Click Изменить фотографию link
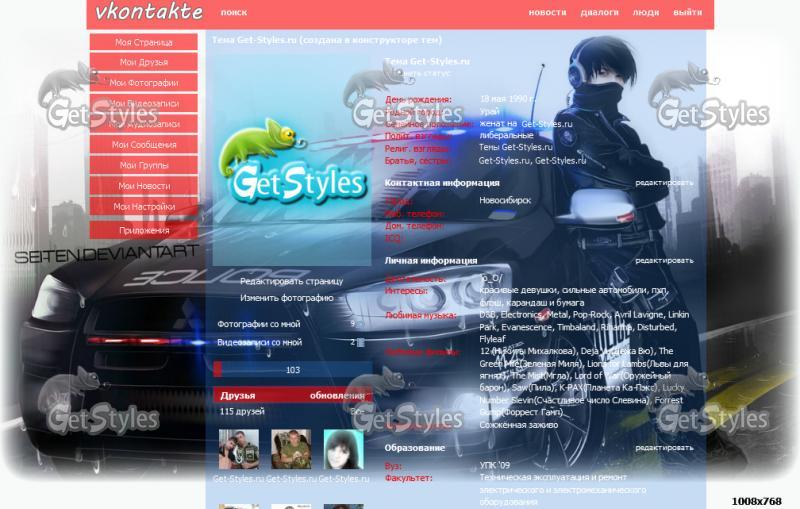Image resolution: width=800 pixels, height=509 pixels. click(x=286, y=298)
